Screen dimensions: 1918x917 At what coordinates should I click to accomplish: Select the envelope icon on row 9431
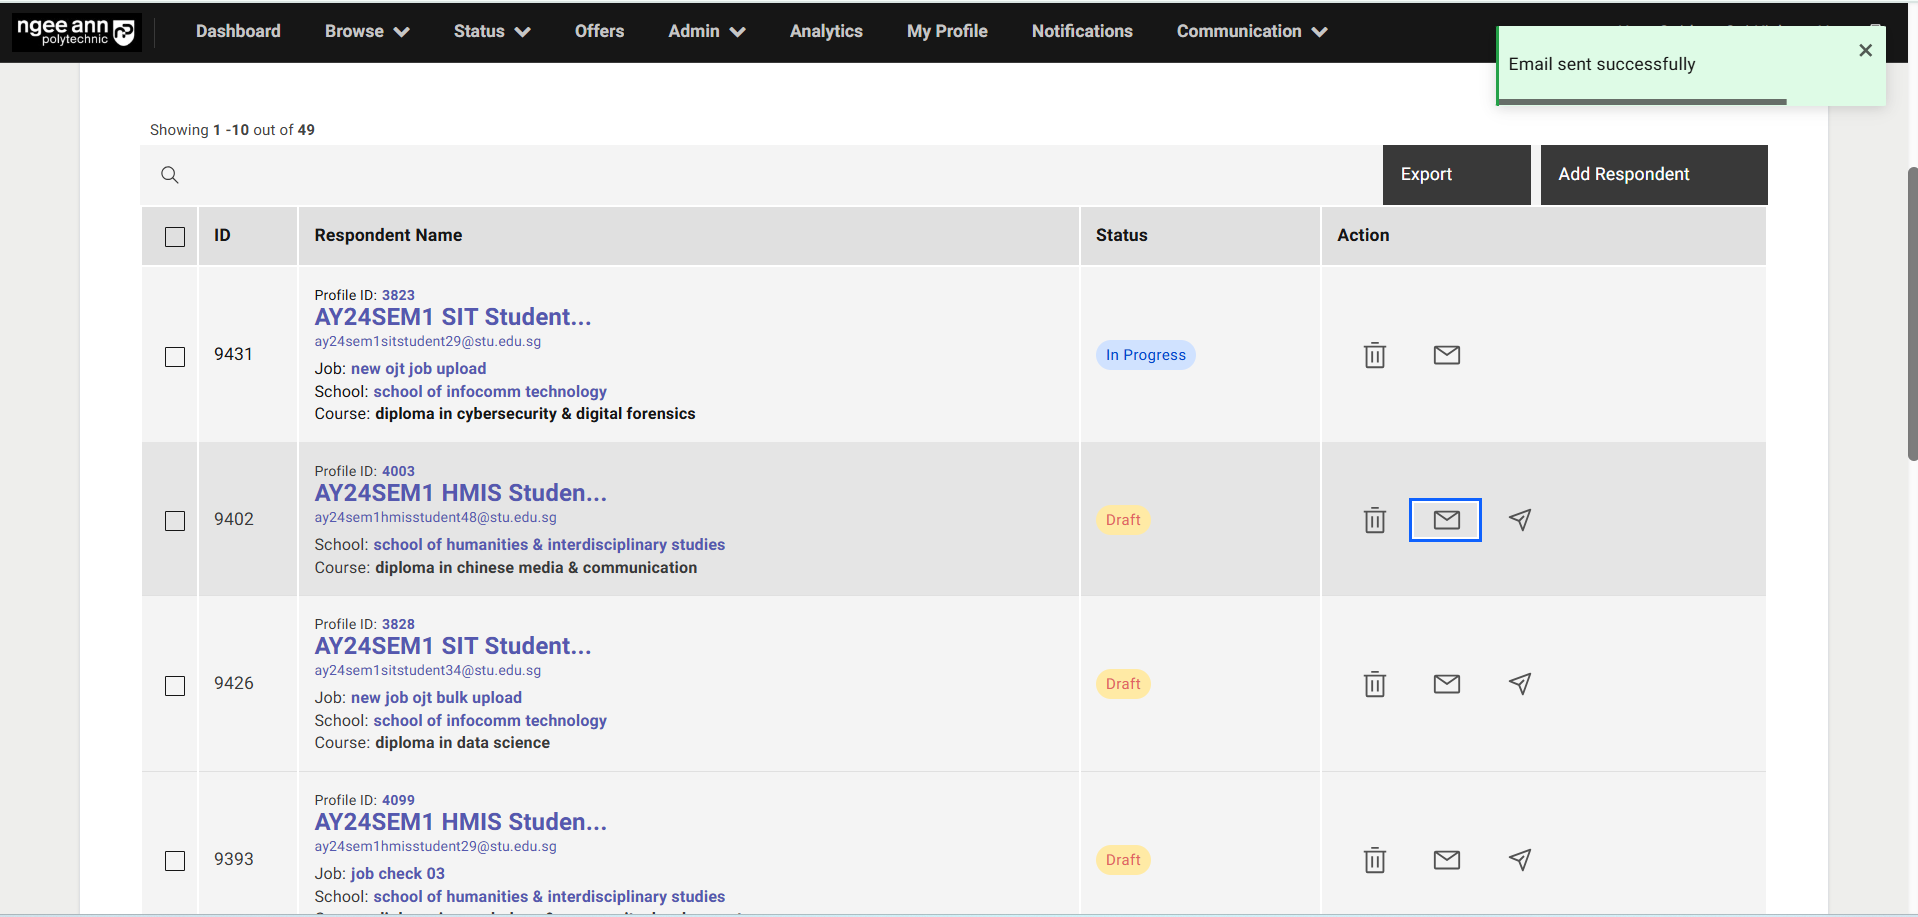pyautogui.click(x=1446, y=355)
